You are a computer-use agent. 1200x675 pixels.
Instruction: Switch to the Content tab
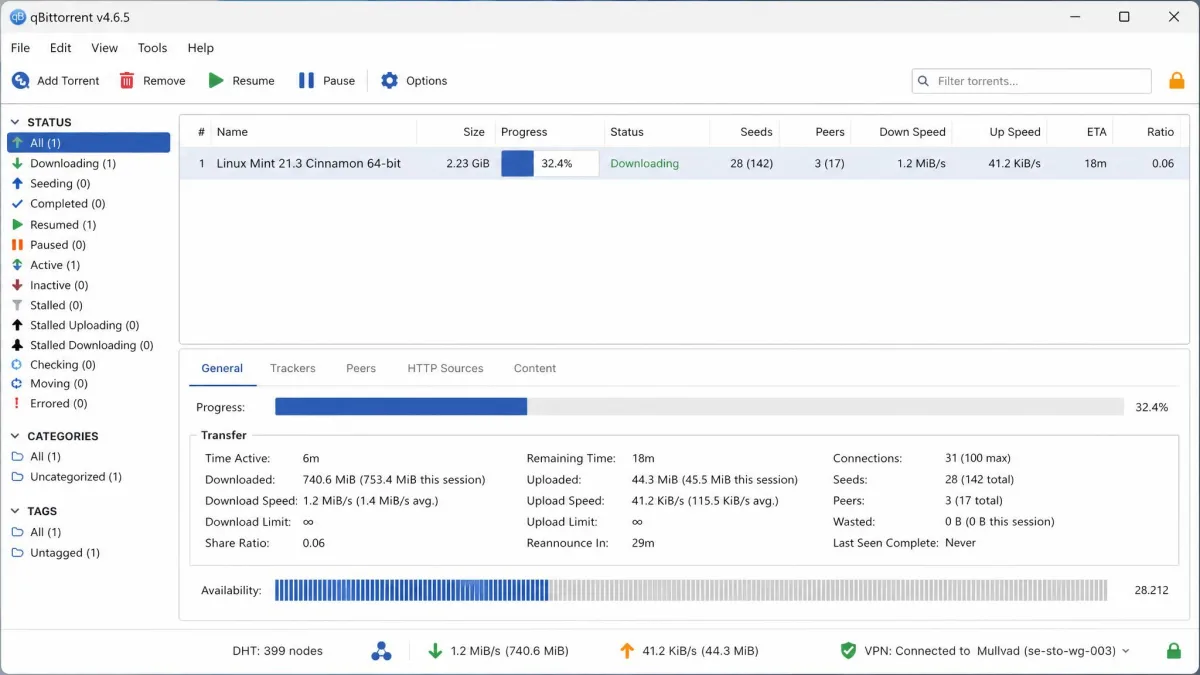tap(535, 368)
